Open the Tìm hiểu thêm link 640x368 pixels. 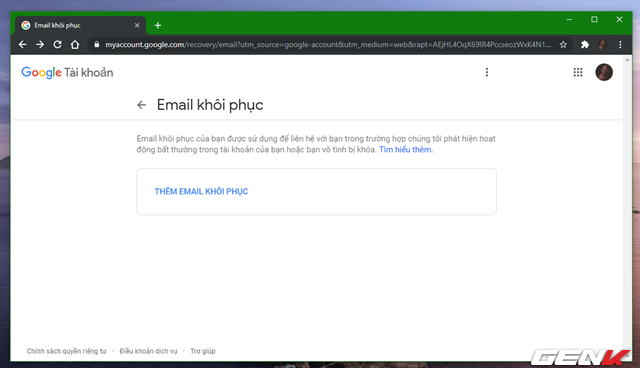[406, 150]
